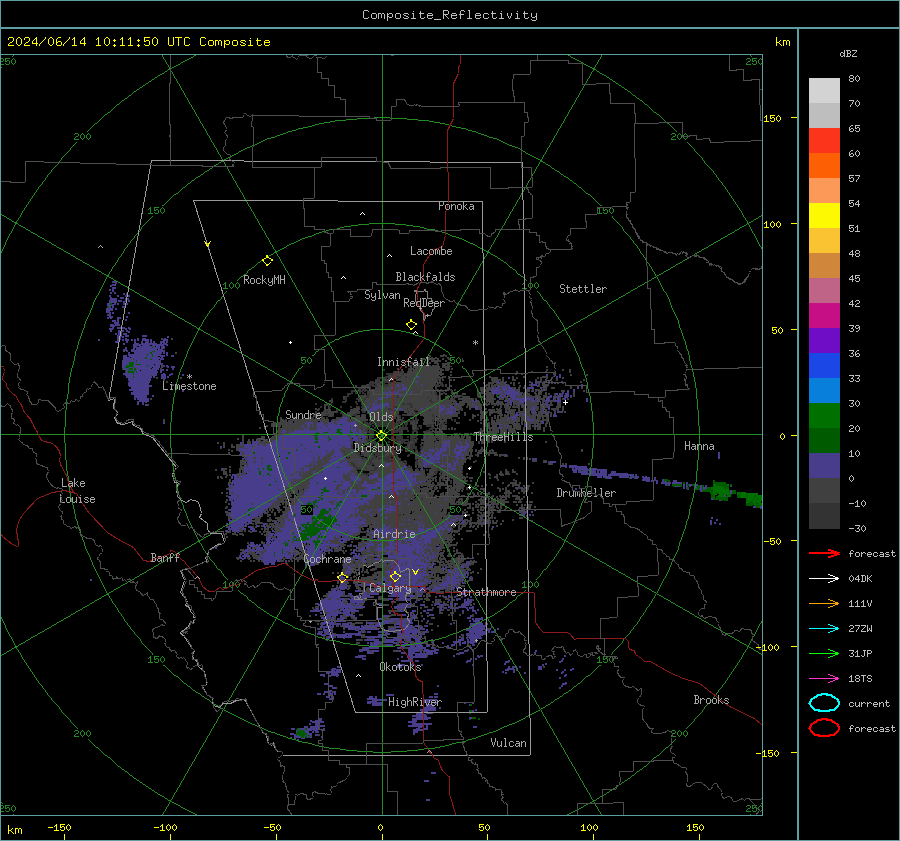Screen dimensions: 900x841
Task: Click the RockyMH label
Action: (x=264, y=280)
